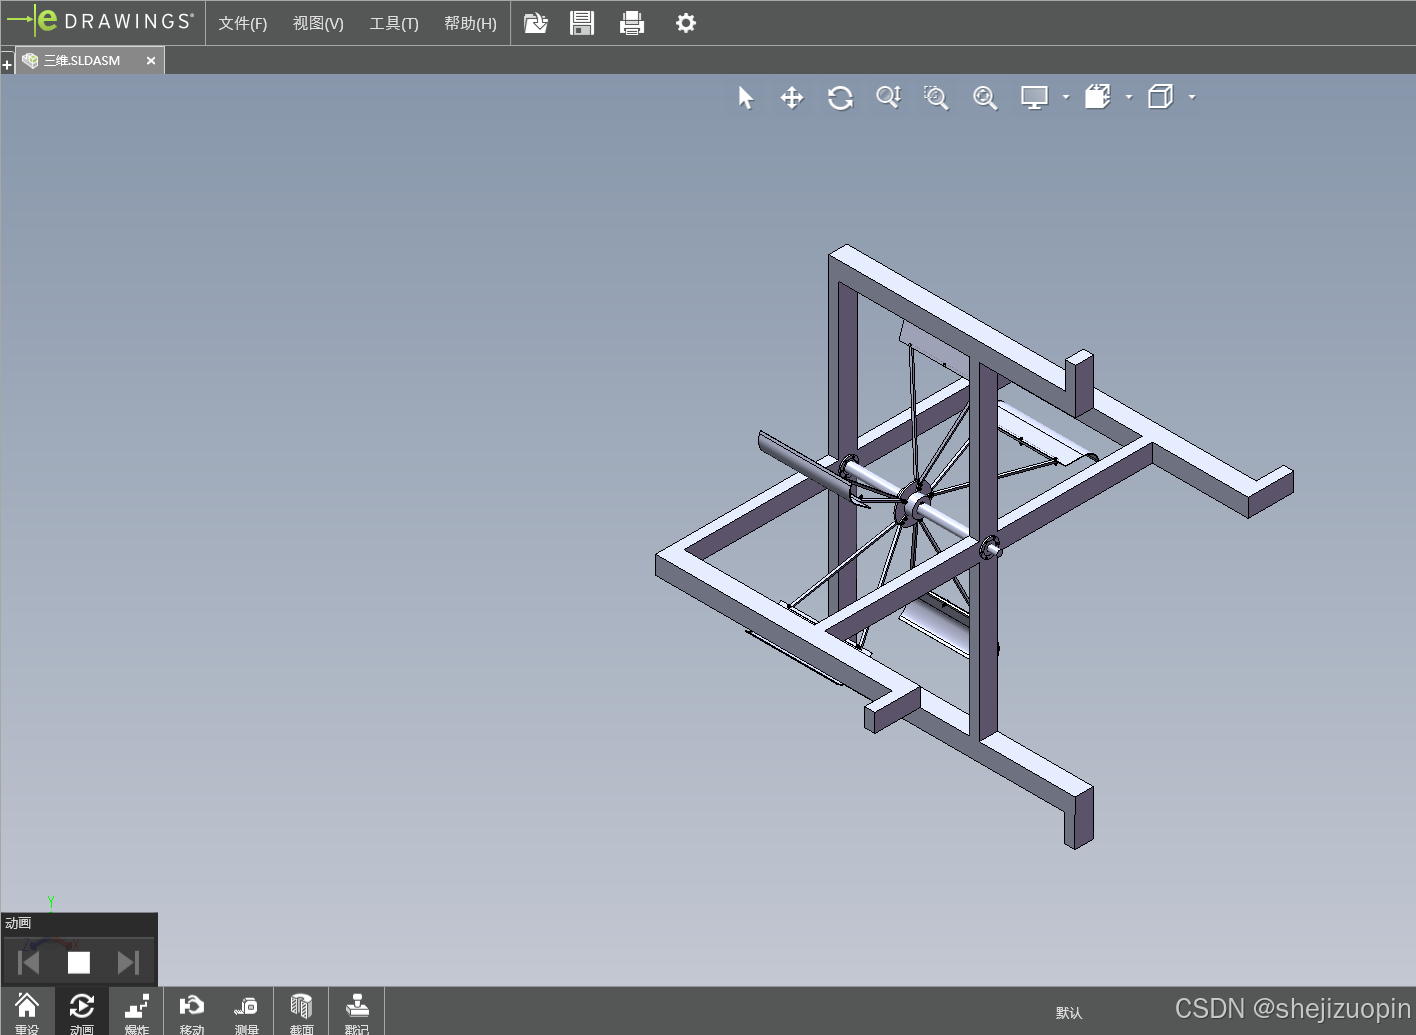
Task: Activate the zoom to area tool
Action: click(936, 97)
